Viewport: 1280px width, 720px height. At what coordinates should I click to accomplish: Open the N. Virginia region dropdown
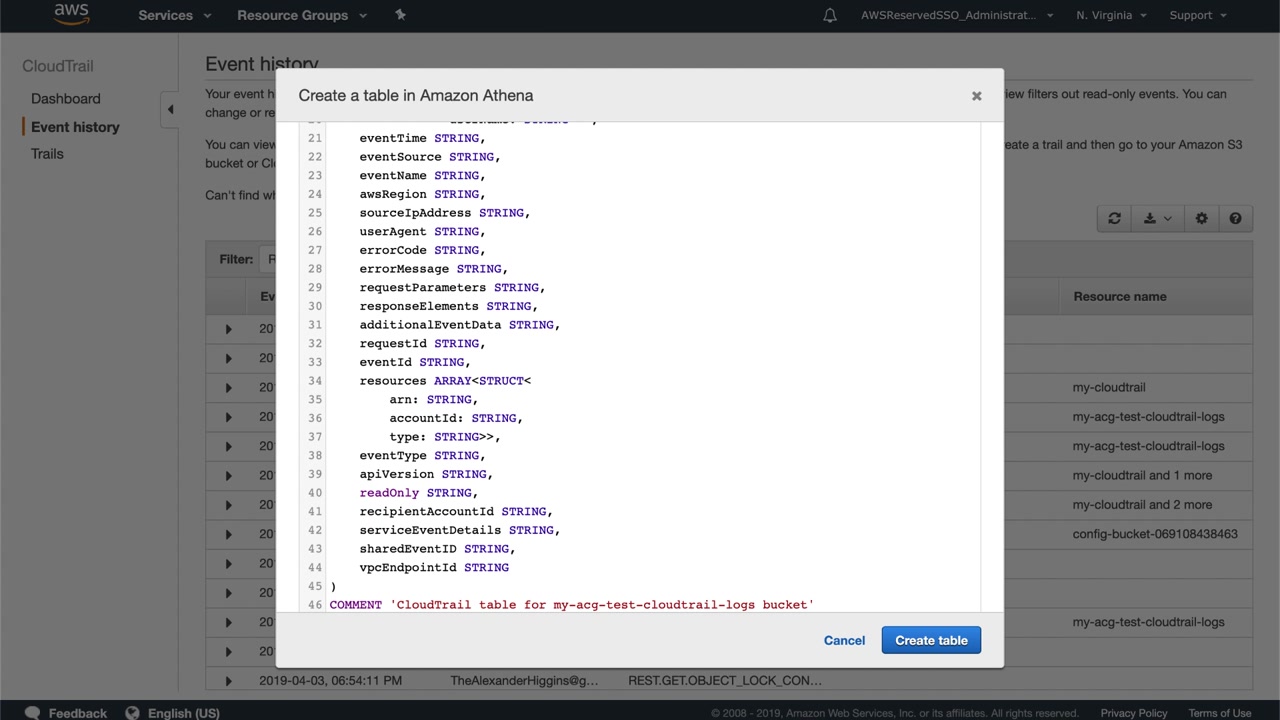[x=1111, y=15]
